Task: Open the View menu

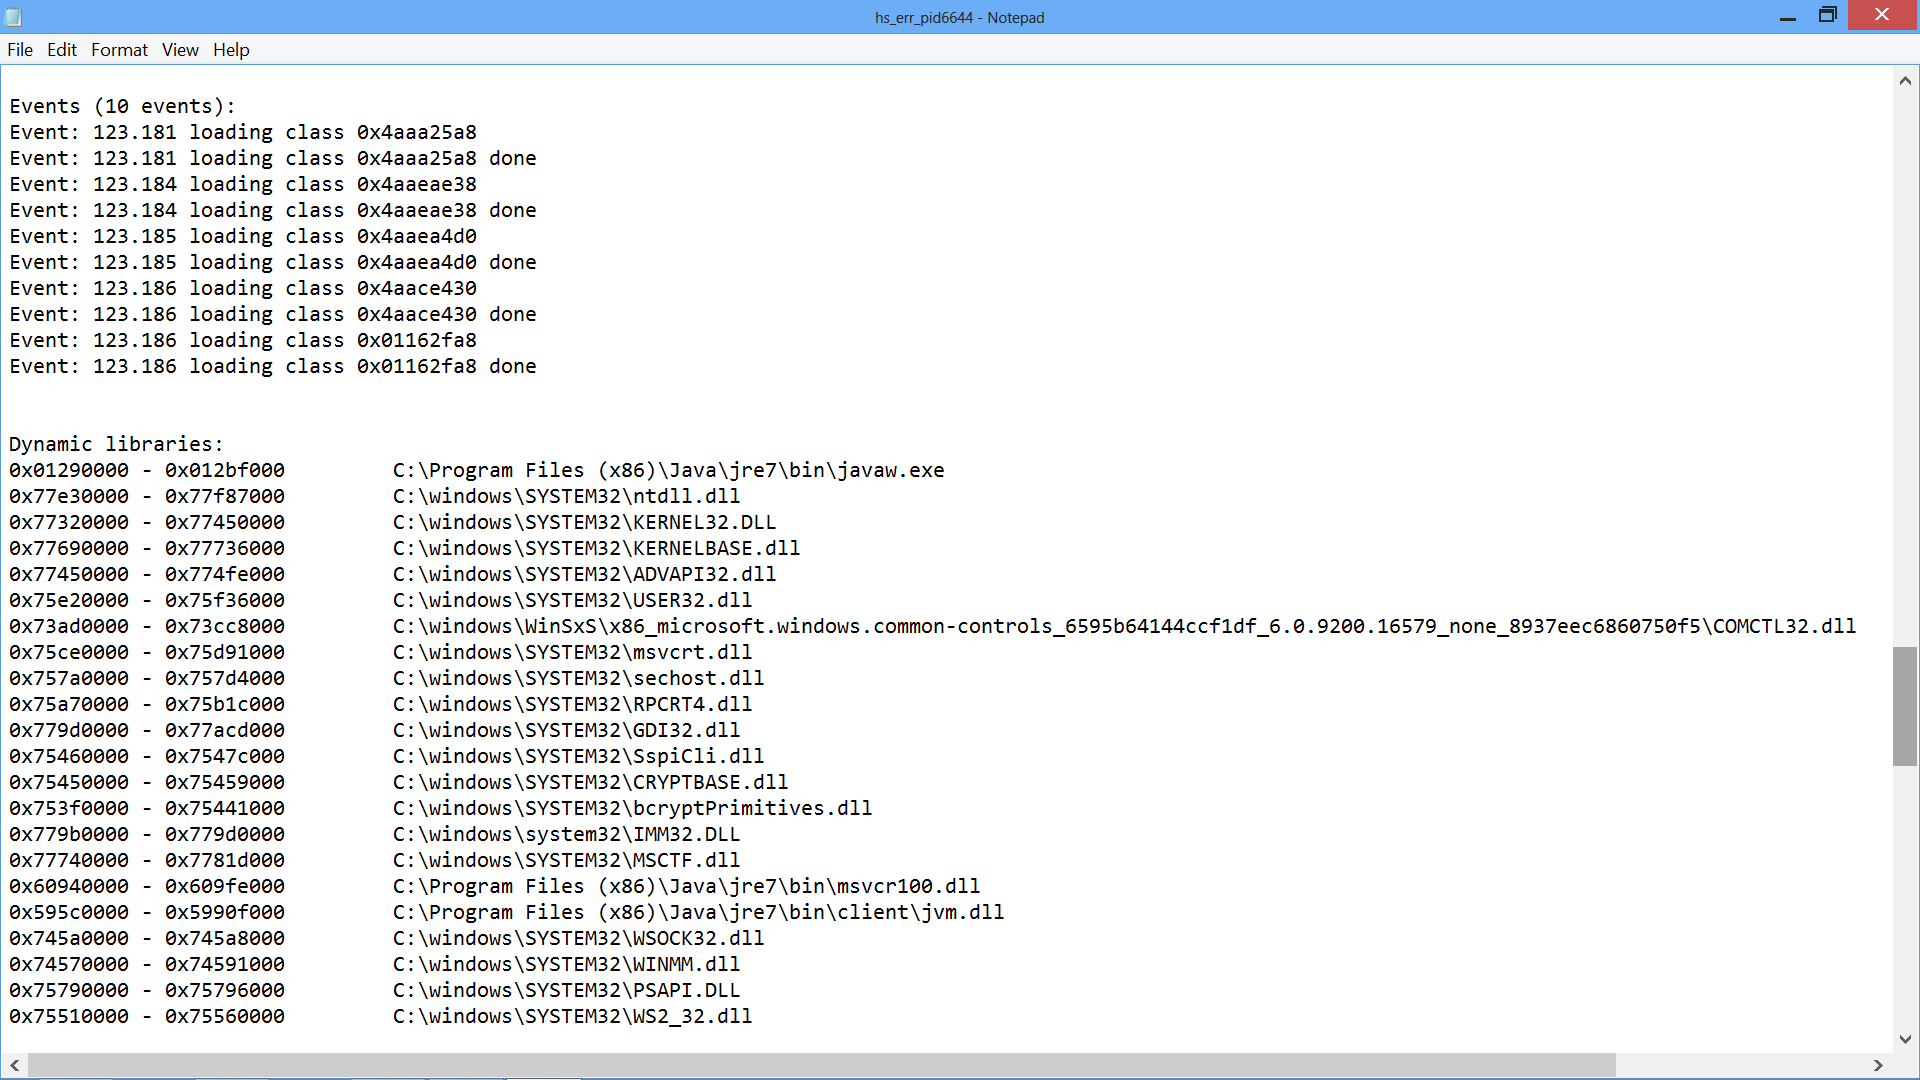Action: pyautogui.click(x=180, y=50)
